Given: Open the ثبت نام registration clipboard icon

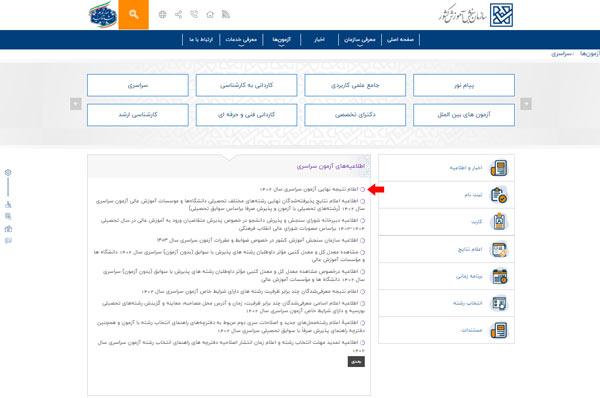Looking at the screenshot, I should point(499,195).
